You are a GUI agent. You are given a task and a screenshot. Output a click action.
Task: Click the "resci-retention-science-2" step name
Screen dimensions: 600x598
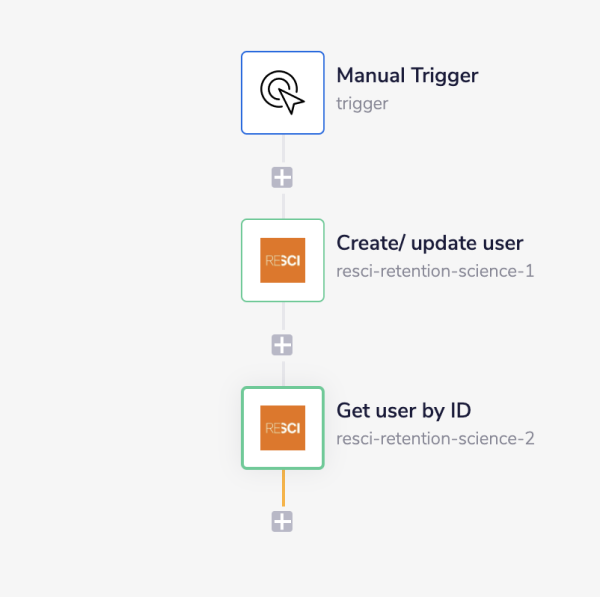[435, 438]
